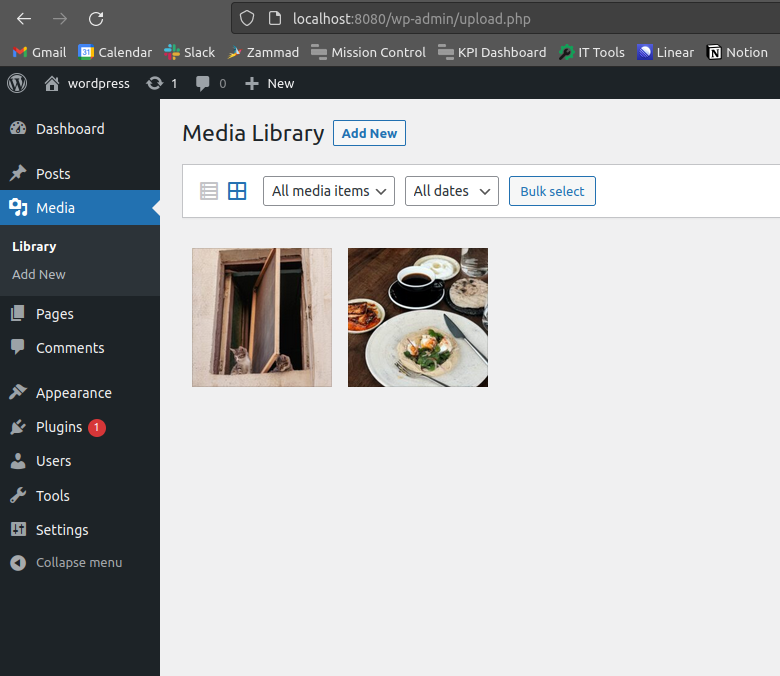The image size is (780, 676).
Task: Open the updates icon showing 1
Action: pyautogui.click(x=162, y=84)
